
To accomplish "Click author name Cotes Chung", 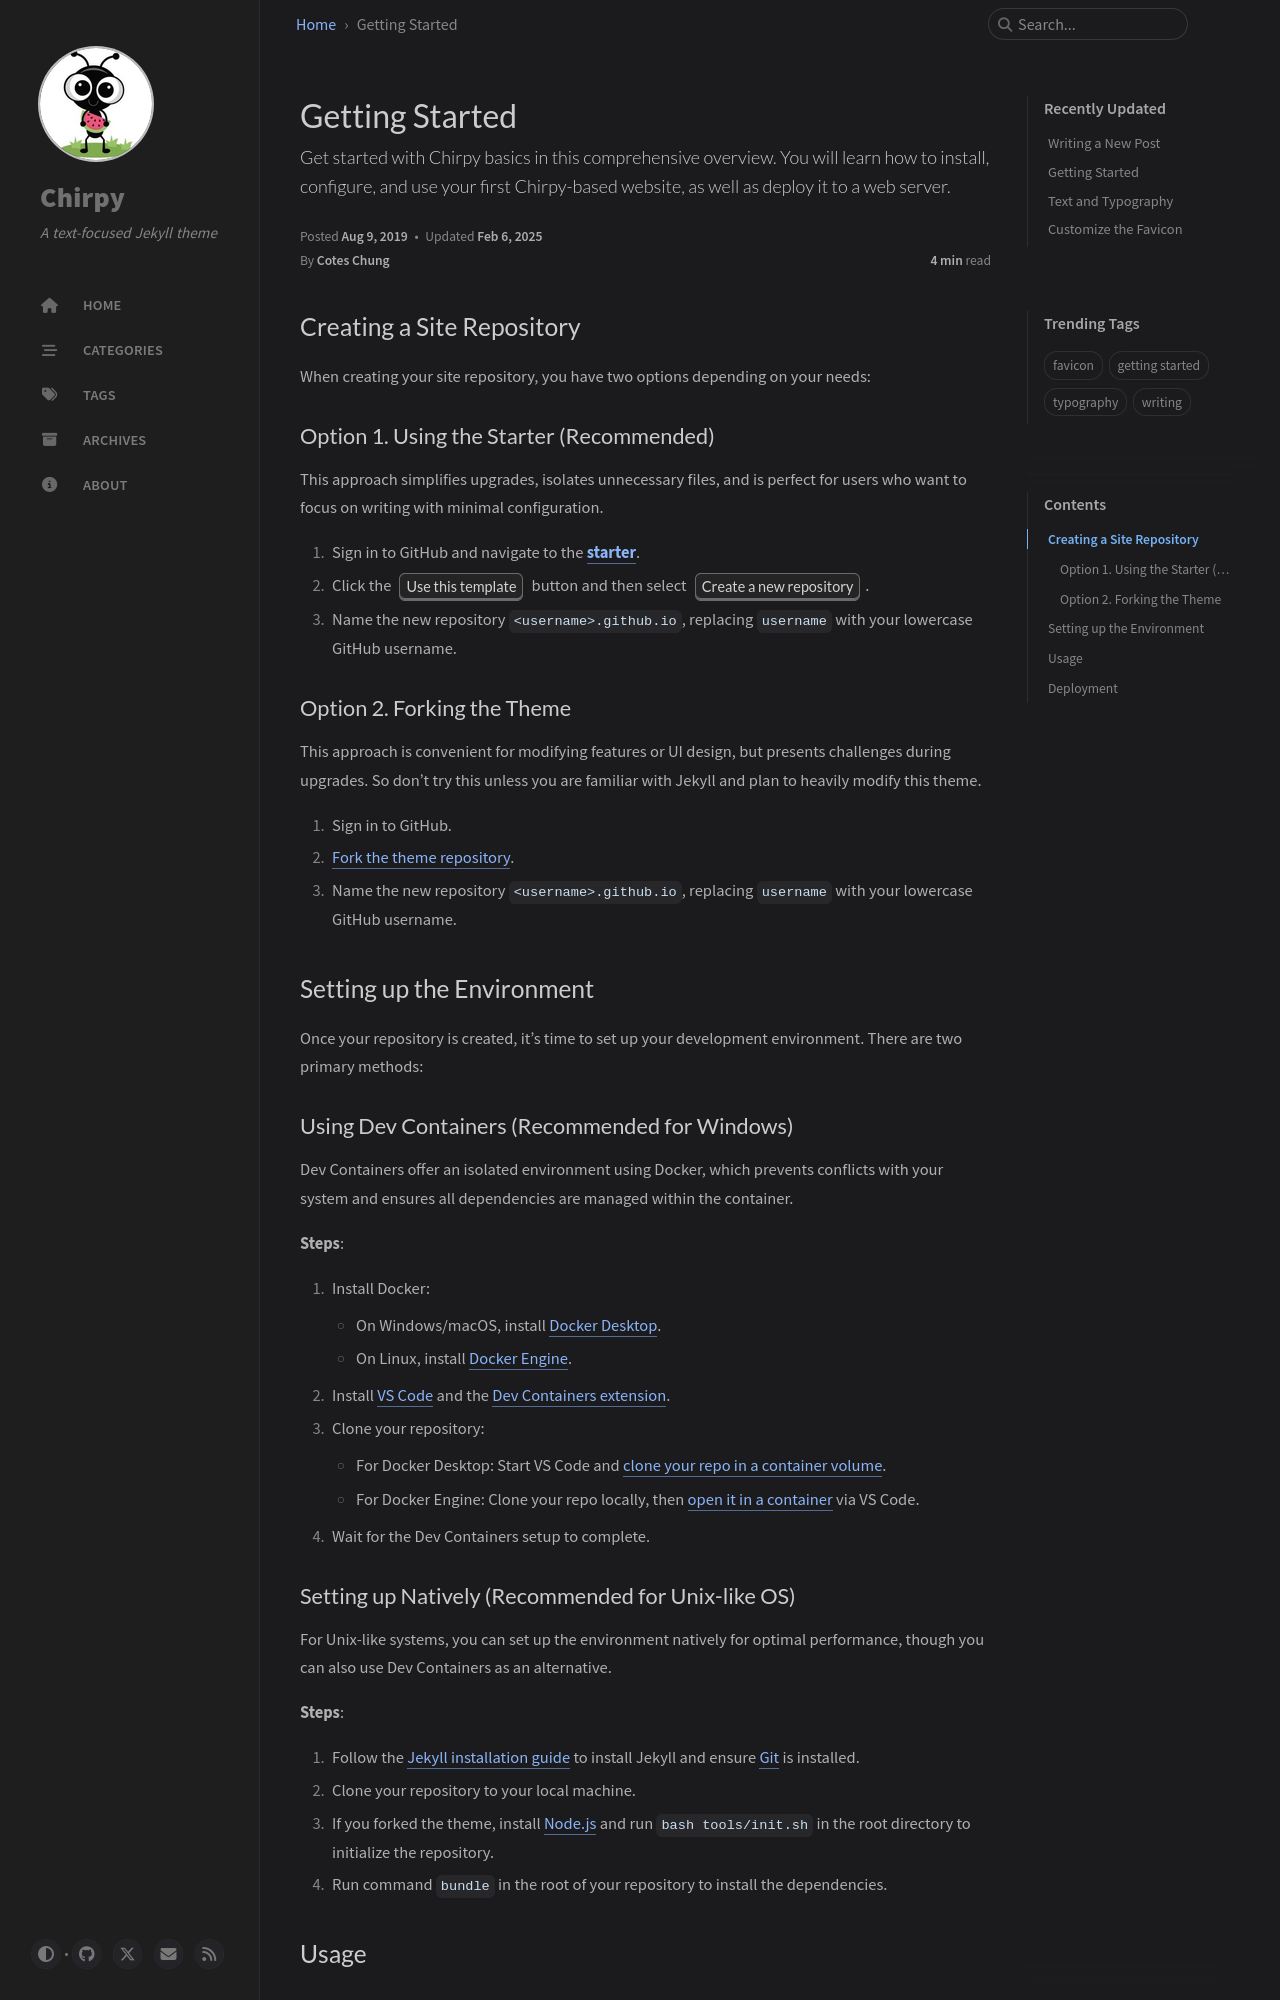I will tap(353, 260).
